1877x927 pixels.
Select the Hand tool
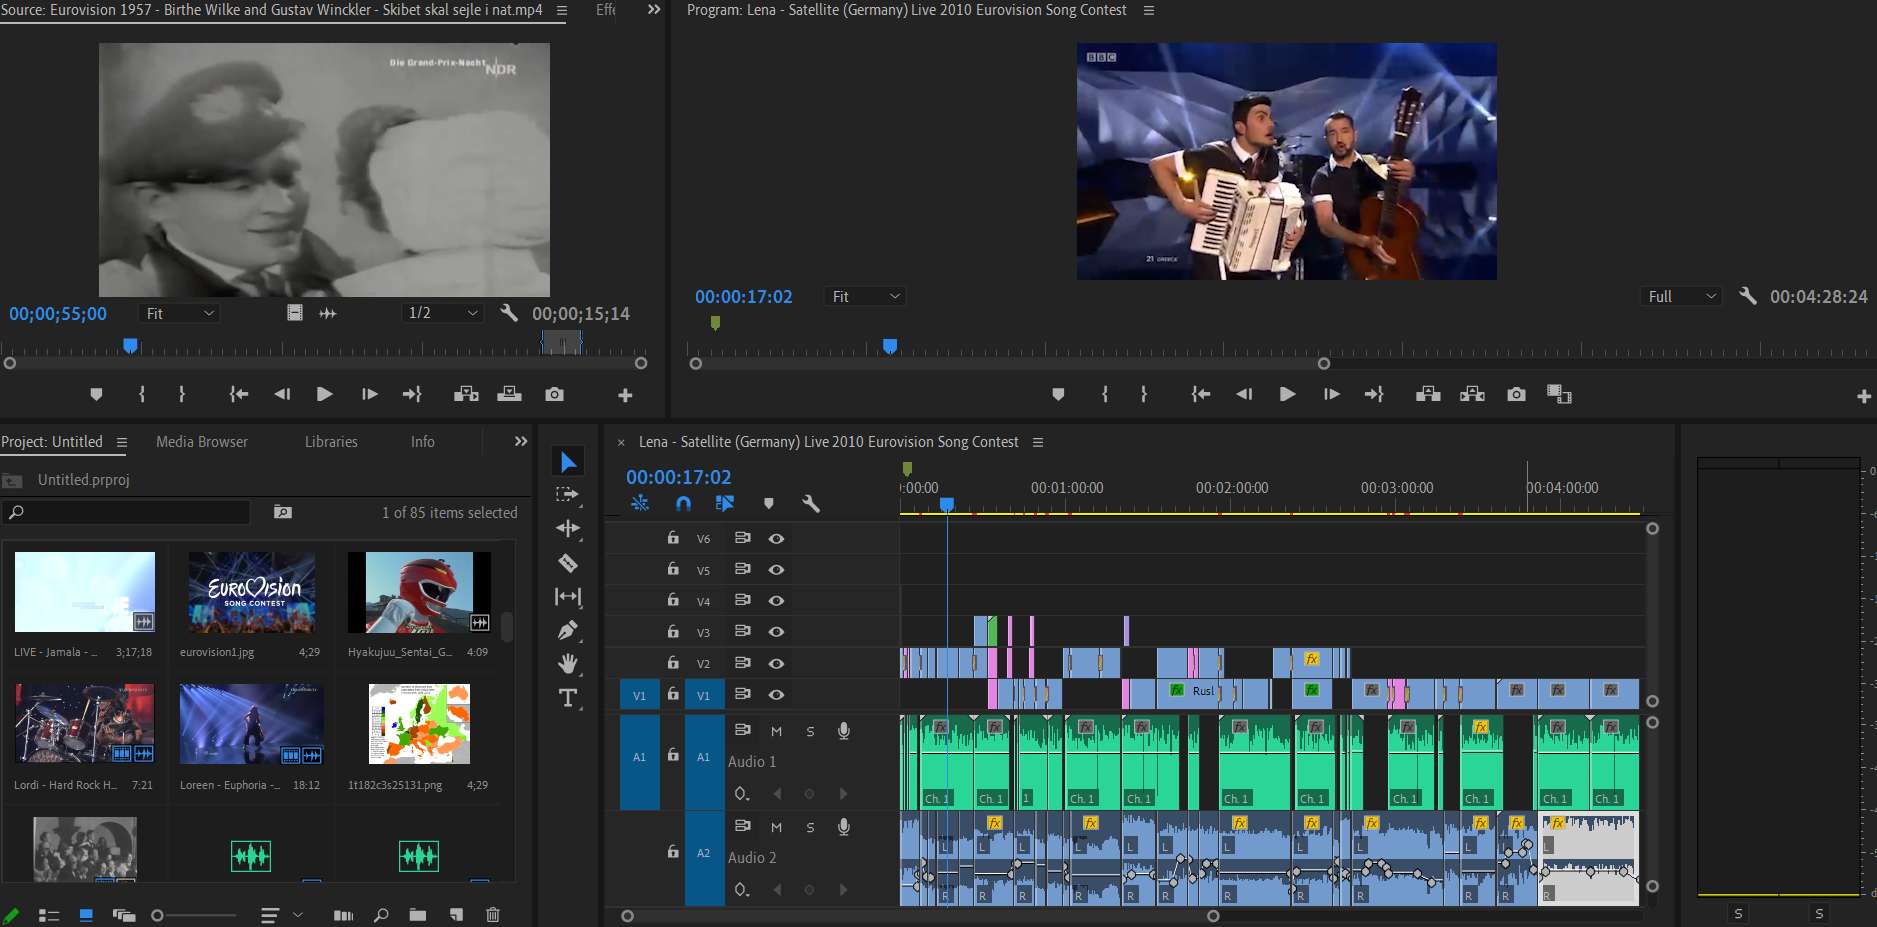(568, 664)
